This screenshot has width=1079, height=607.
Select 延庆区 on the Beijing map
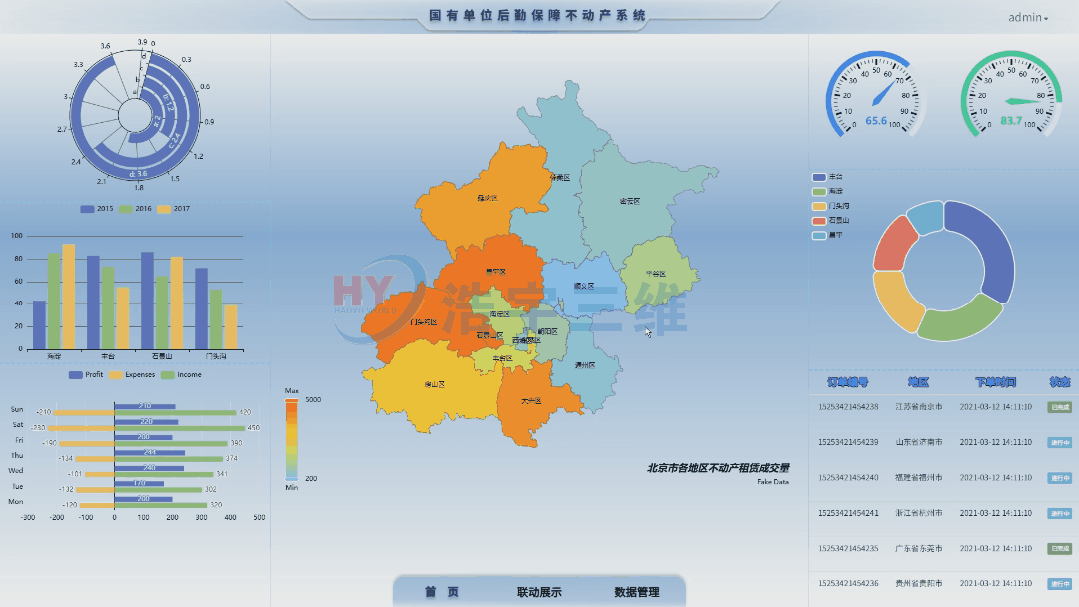point(487,198)
